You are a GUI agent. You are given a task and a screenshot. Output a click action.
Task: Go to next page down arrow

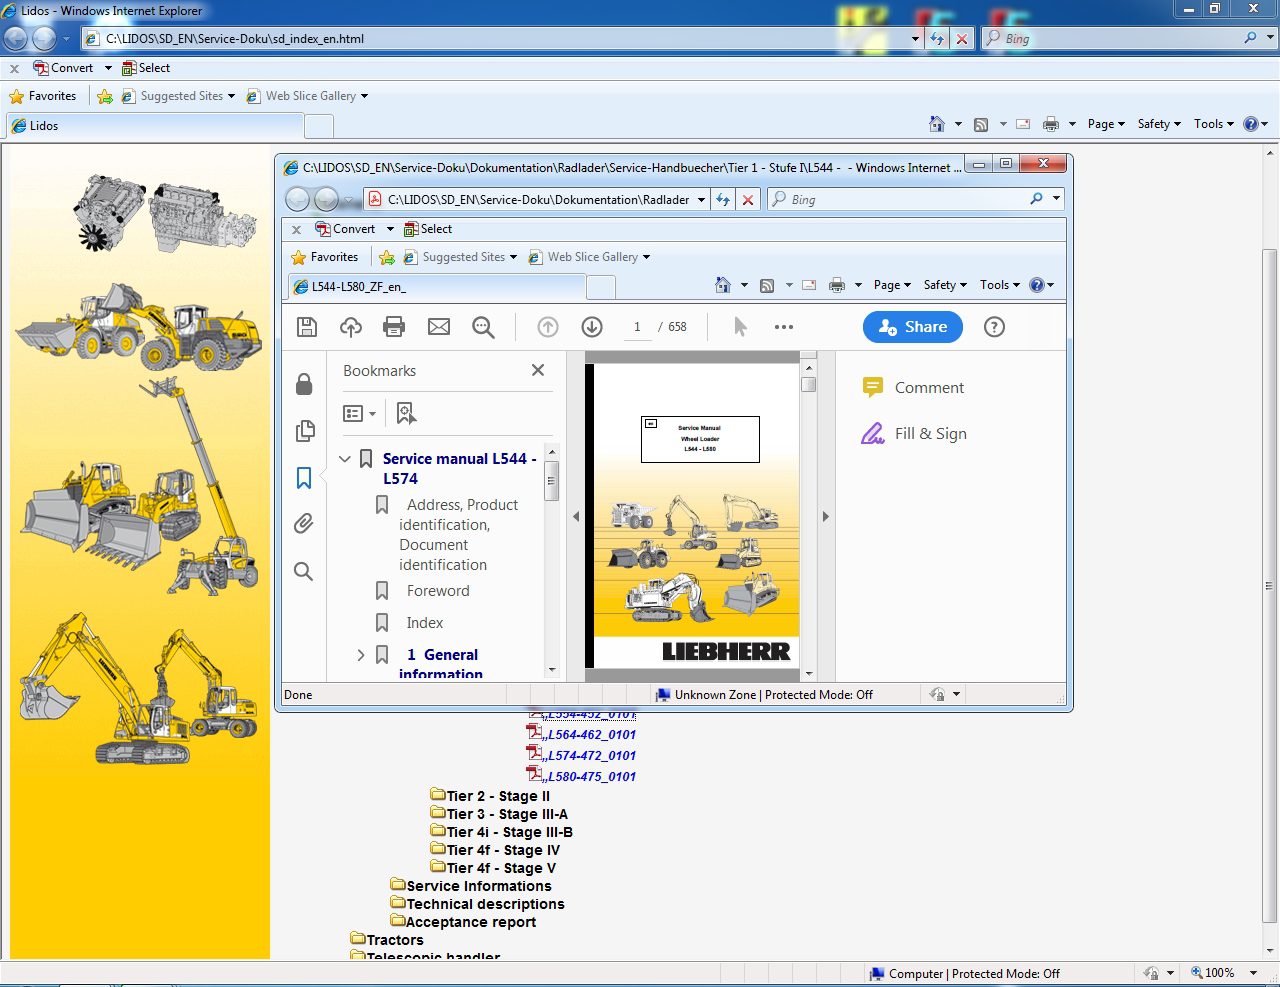pyautogui.click(x=592, y=327)
